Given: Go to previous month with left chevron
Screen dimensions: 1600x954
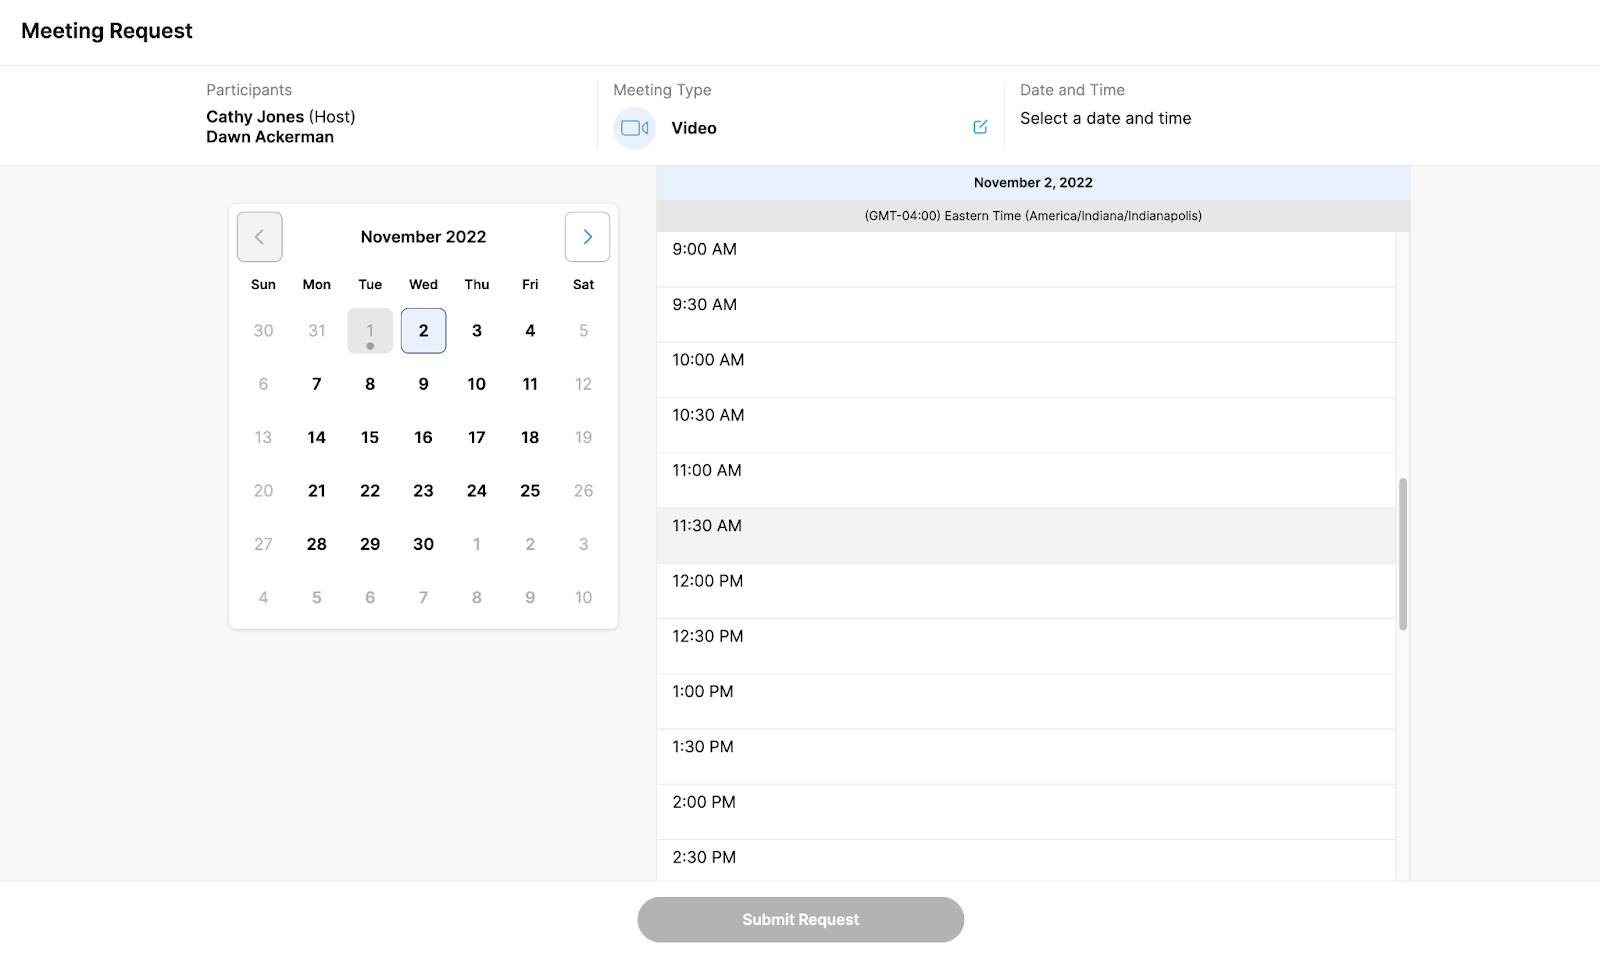Looking at the screenshot, I should coord(259,237).
